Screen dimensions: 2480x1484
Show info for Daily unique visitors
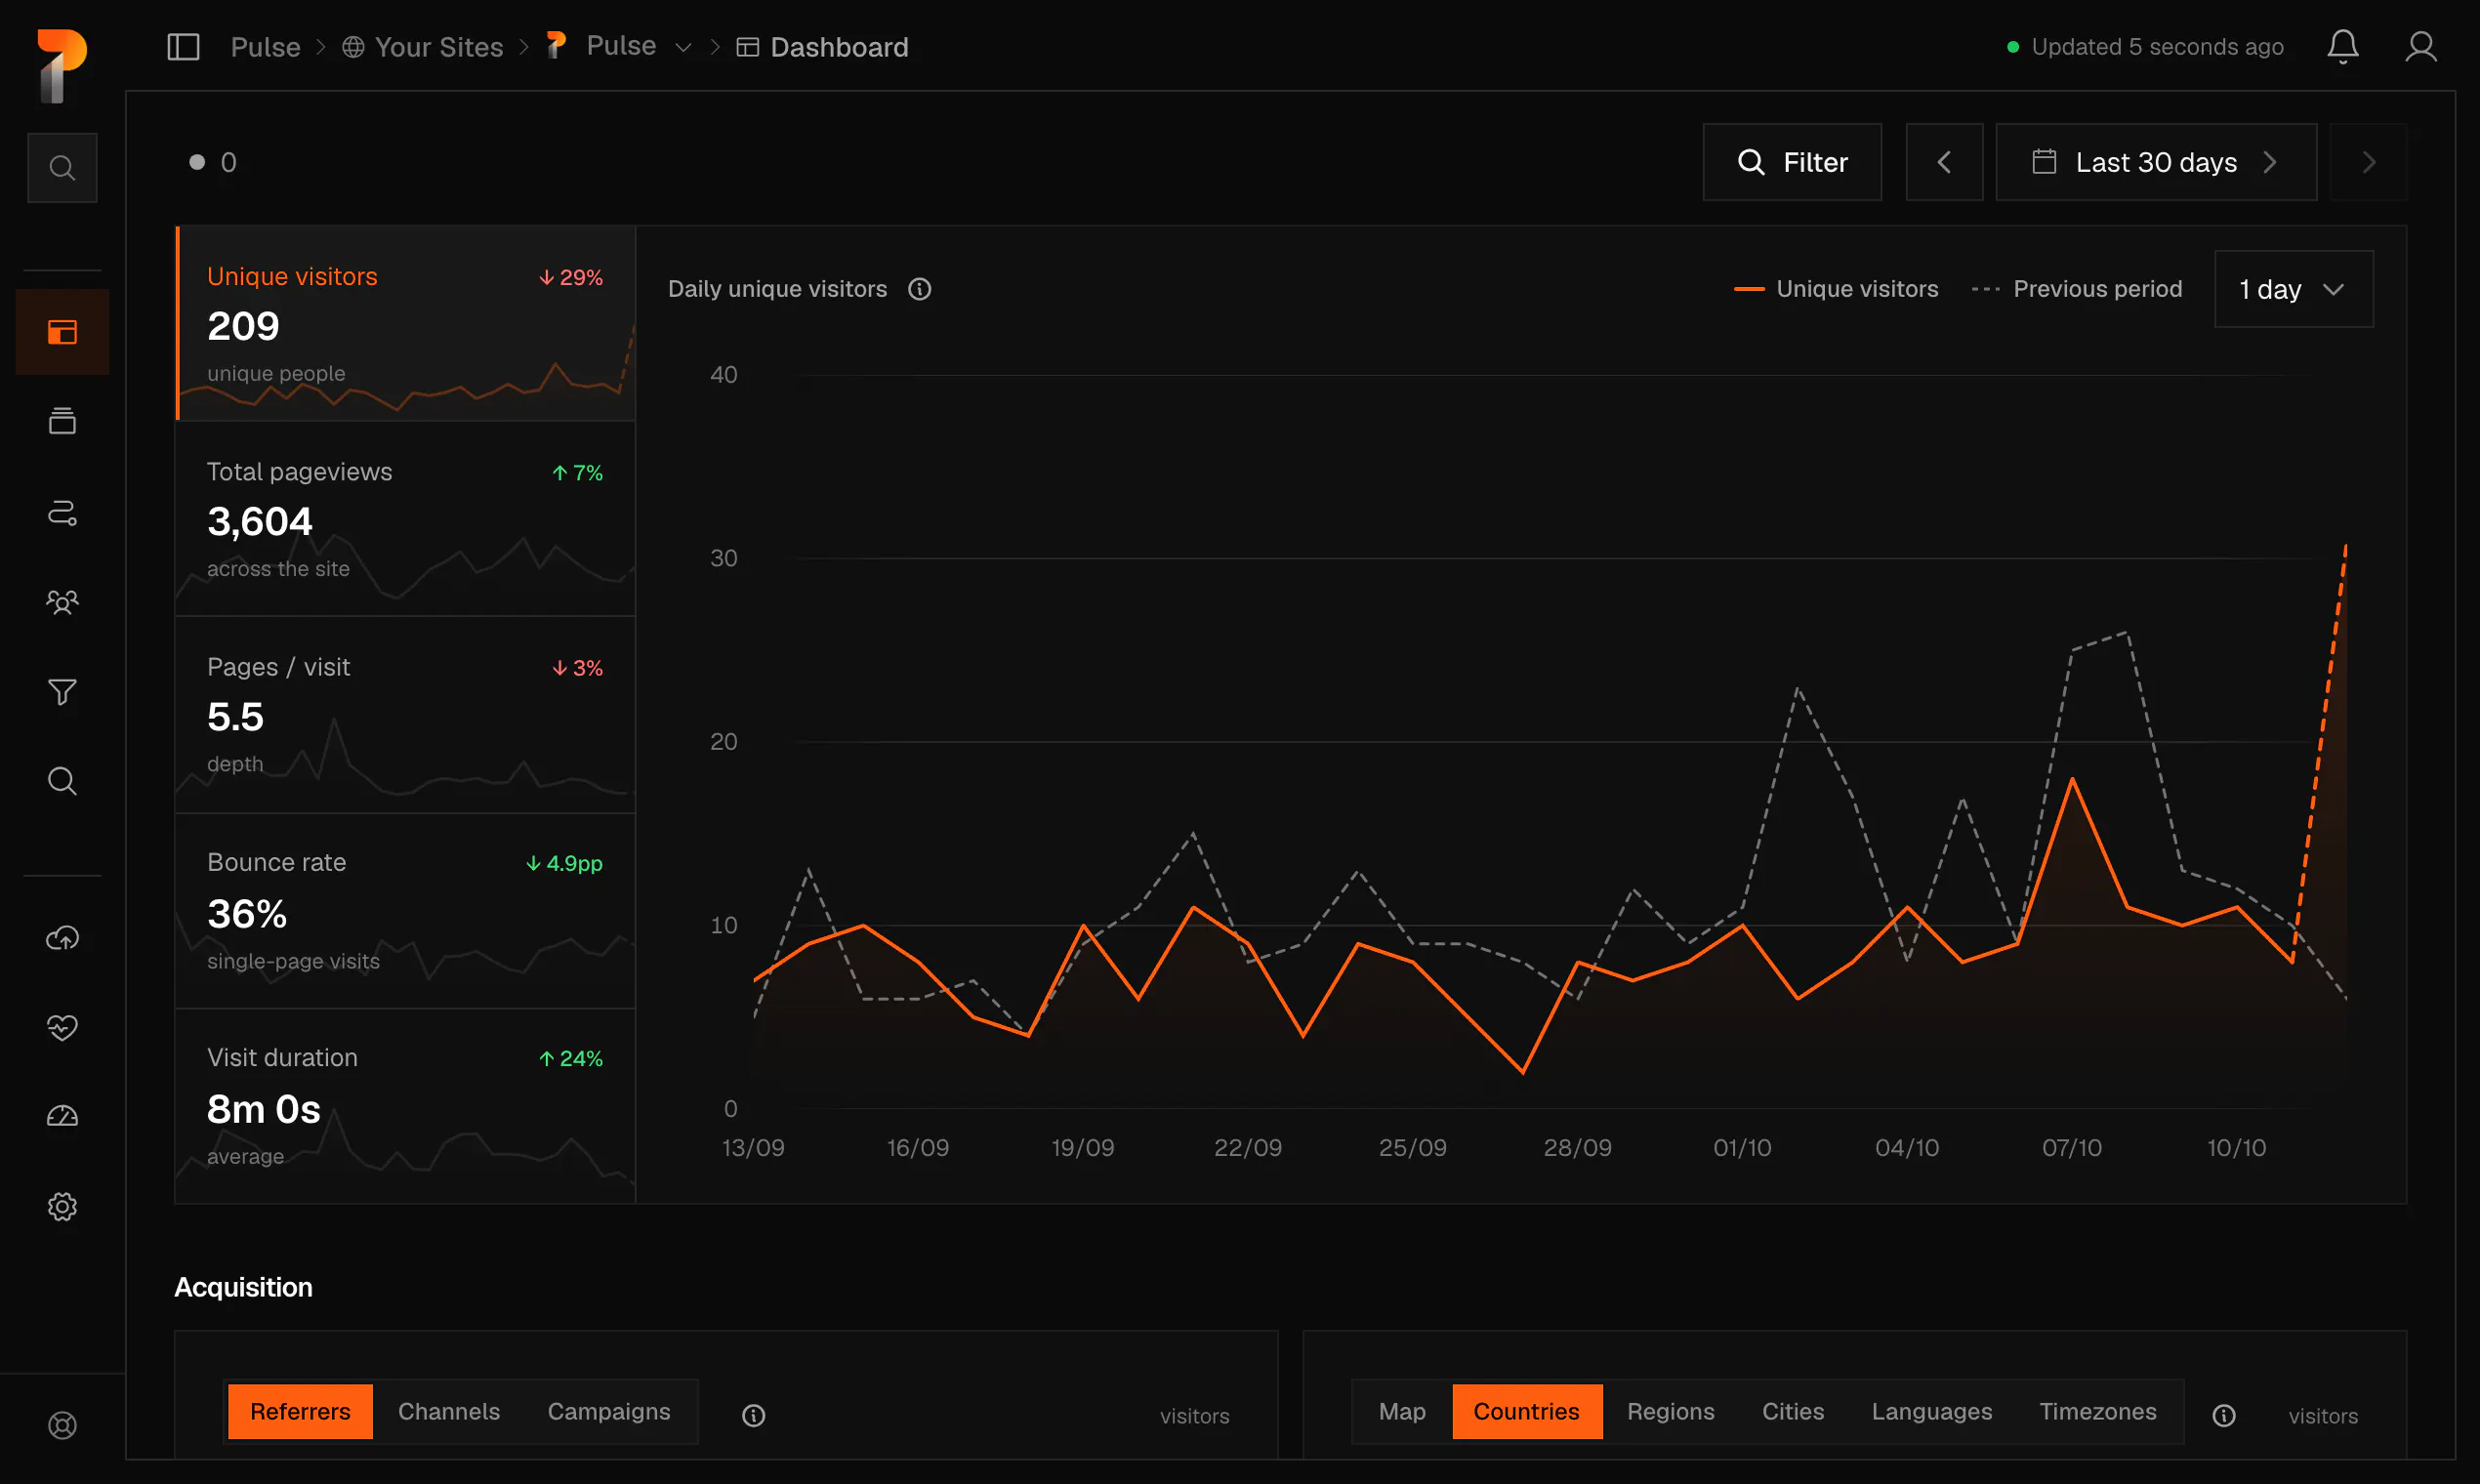919,289
